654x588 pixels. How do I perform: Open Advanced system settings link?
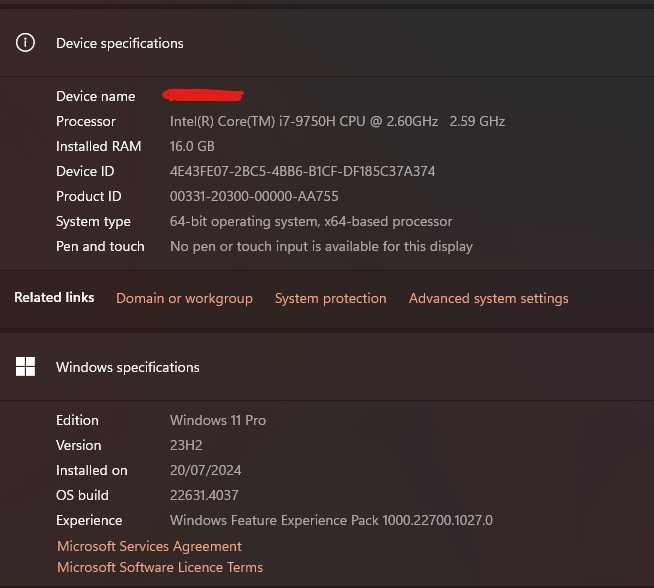pyautogui.click(x=488, y=298)
